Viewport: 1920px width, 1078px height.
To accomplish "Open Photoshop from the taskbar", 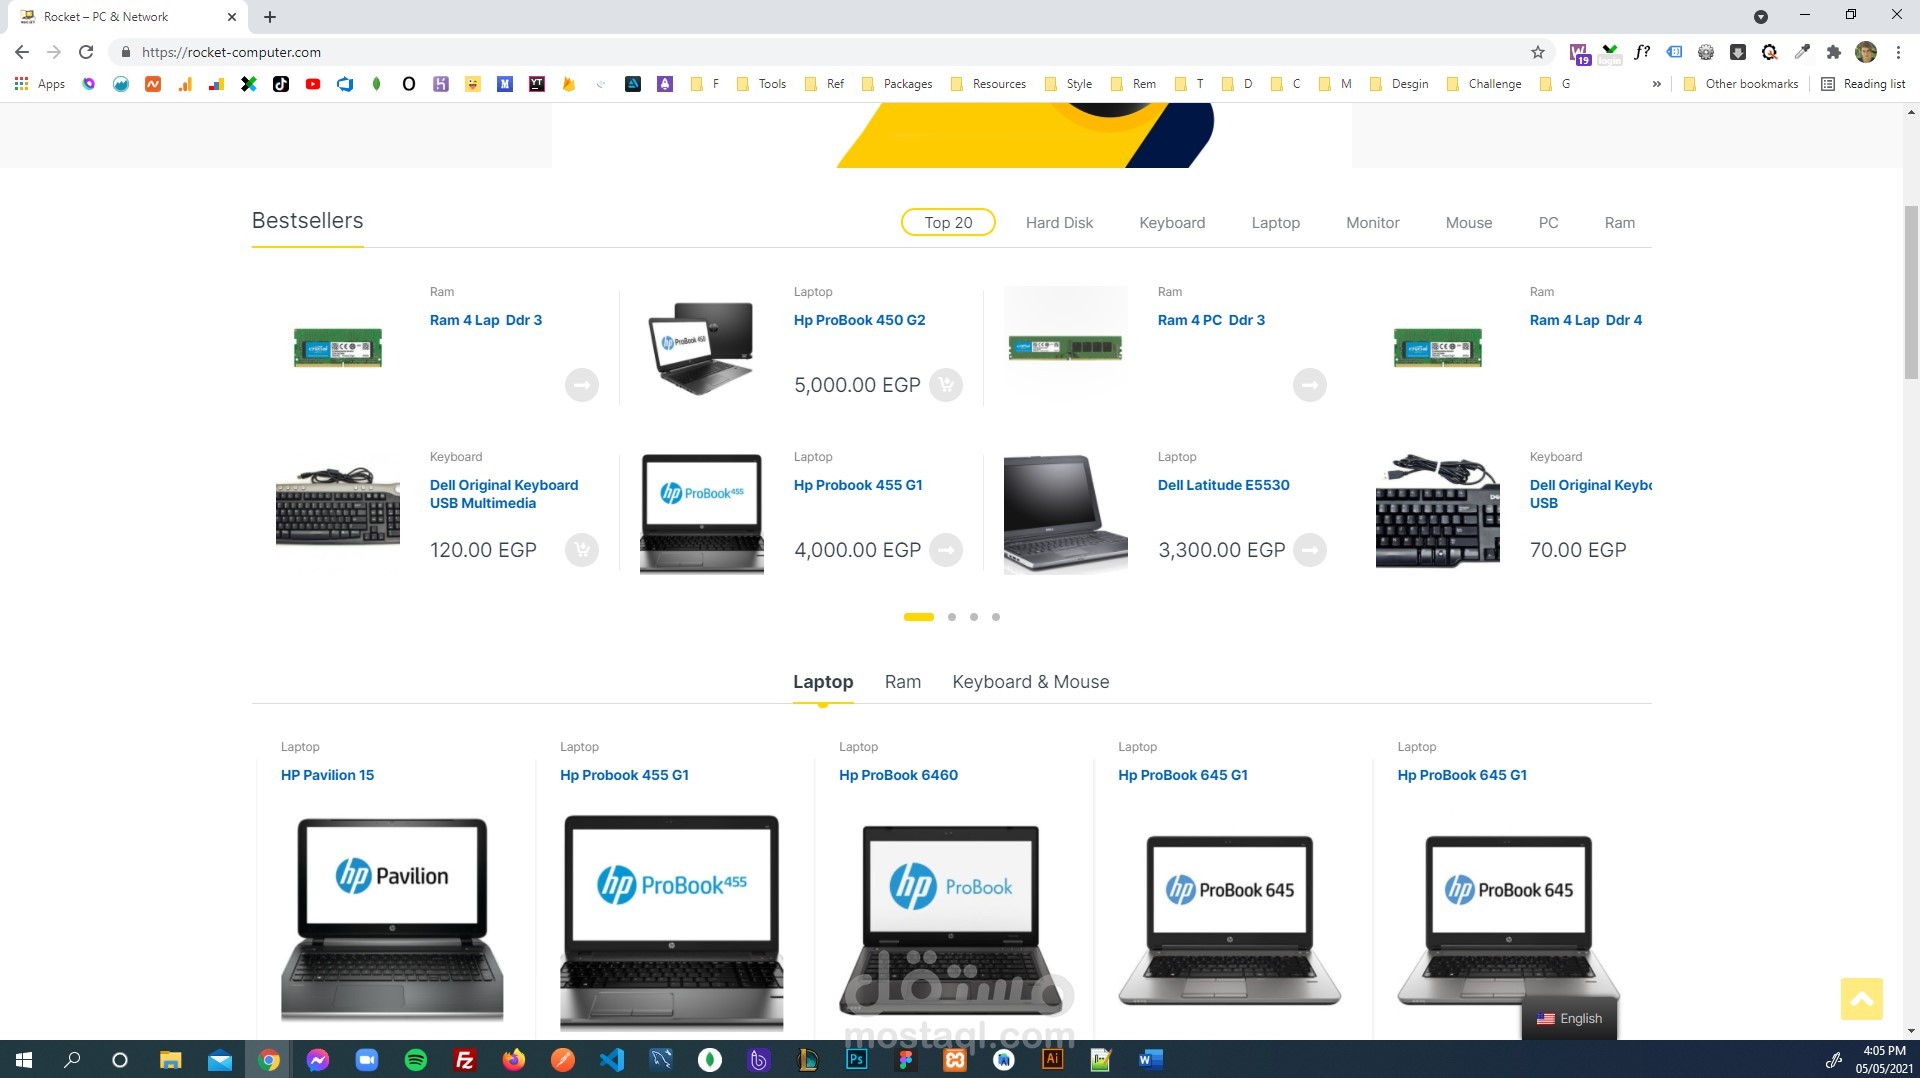I will click(x=857, y=1060).
